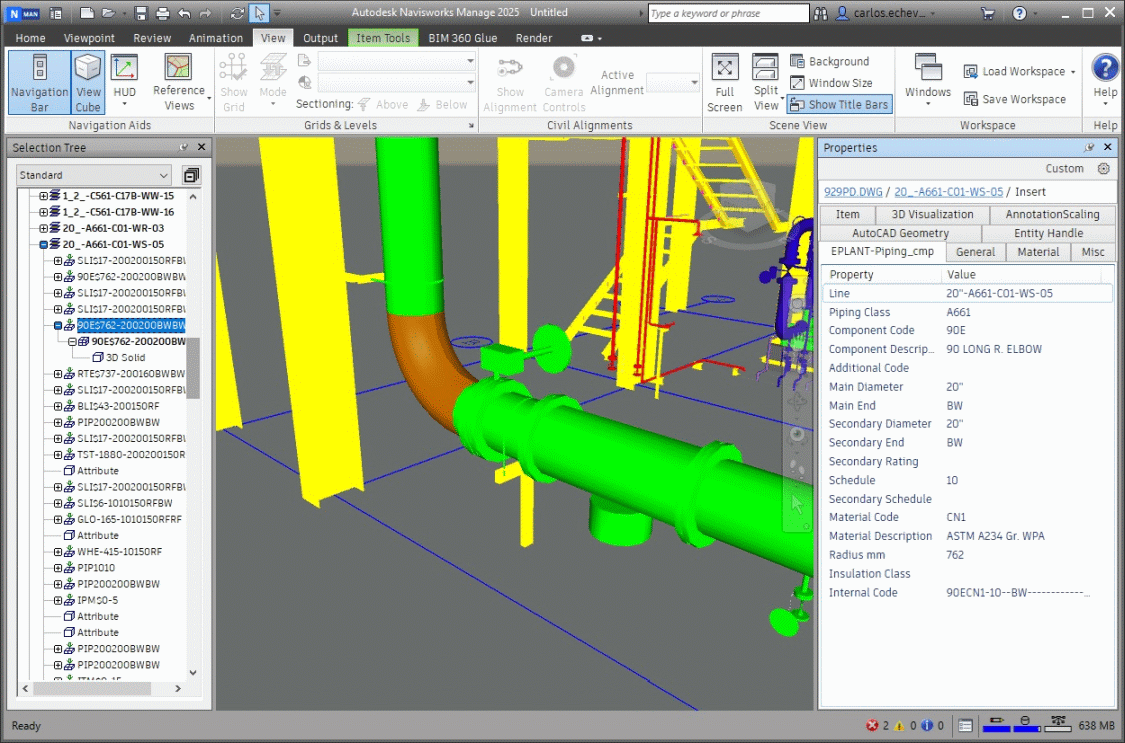Viewport: 1125px width, 743px height.
Task: Open the Material properties tab
Action: coord(1037,252)
